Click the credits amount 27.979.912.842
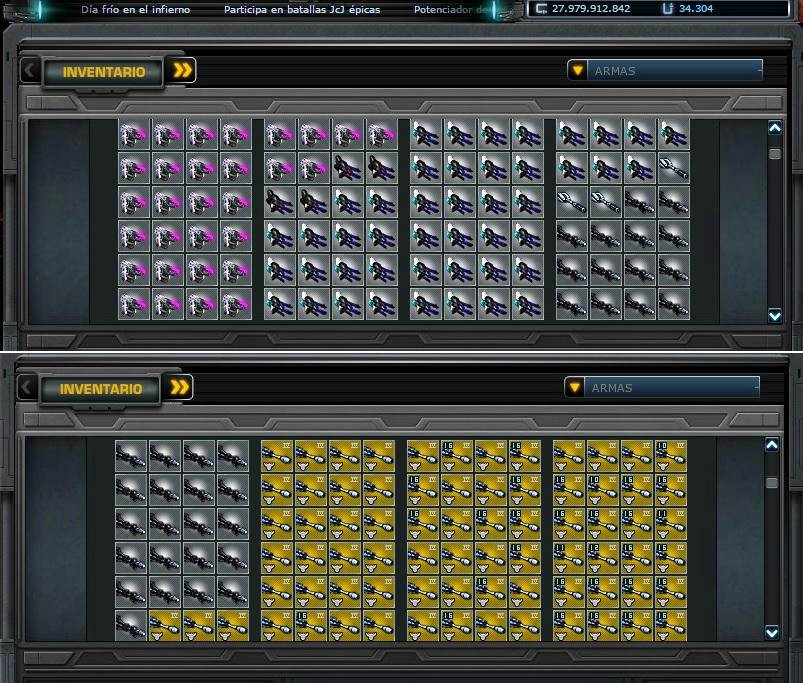 pos(591,9)
